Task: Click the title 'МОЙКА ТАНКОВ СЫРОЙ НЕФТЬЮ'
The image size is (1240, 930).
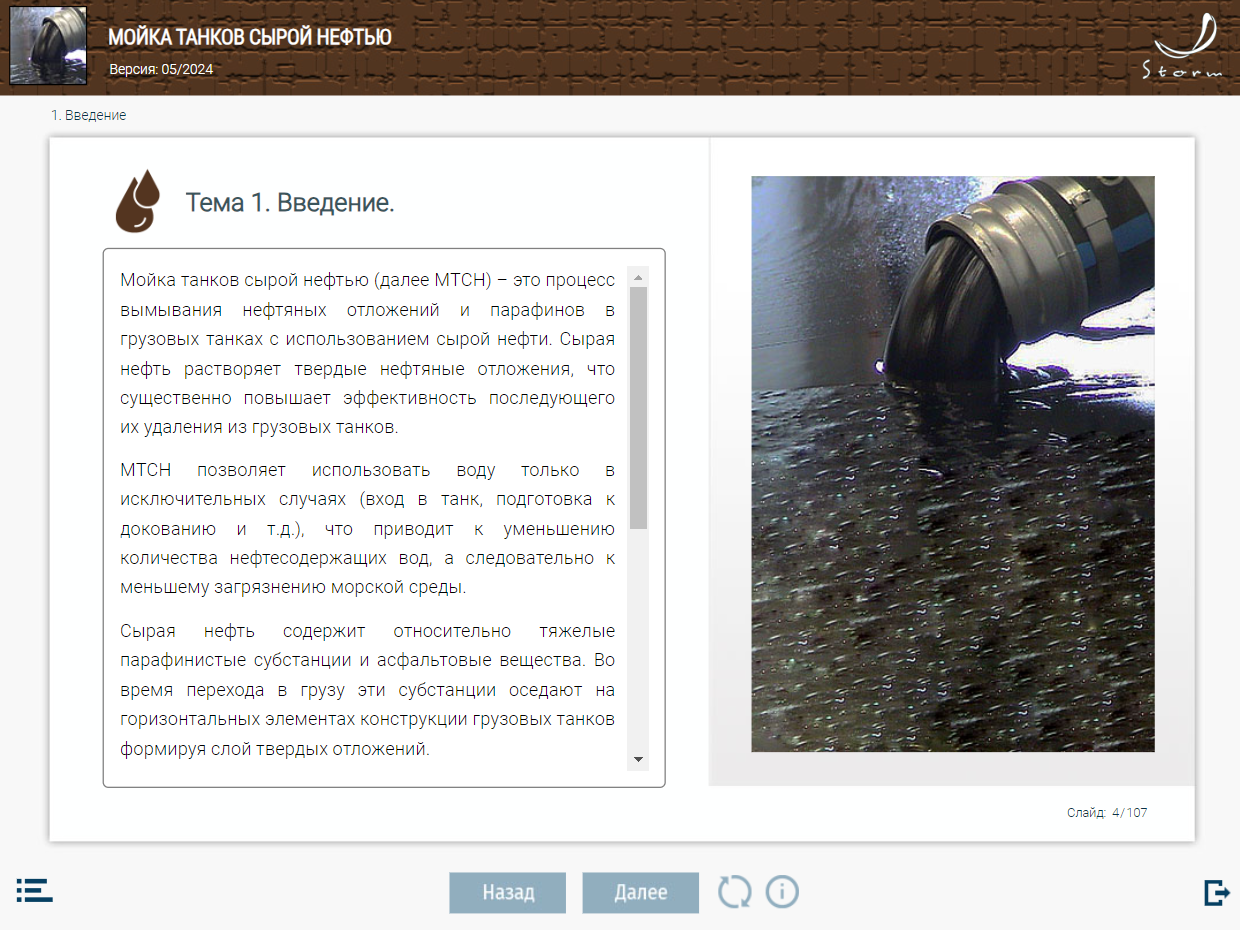Action: point(250,38)
